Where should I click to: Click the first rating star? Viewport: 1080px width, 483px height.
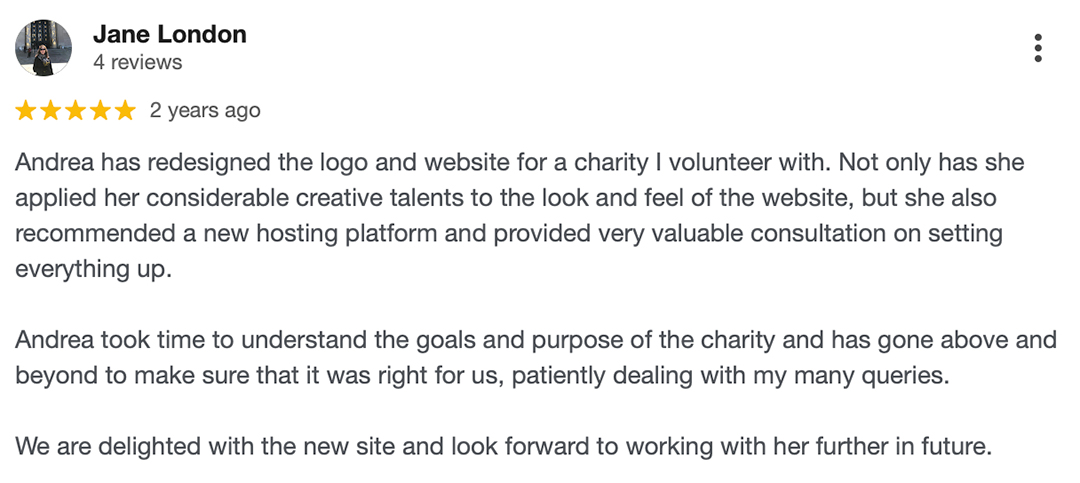tap(25, 111)
